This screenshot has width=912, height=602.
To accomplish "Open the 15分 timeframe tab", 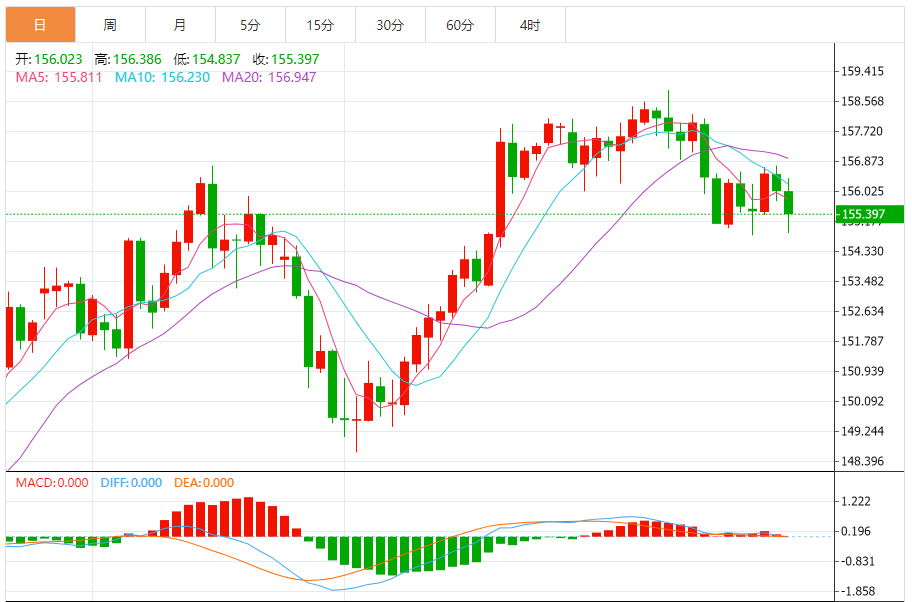I will [x=320, y=25].
